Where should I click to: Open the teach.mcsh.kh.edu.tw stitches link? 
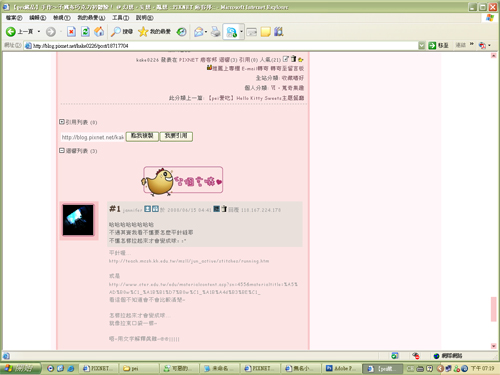(189, 261)
